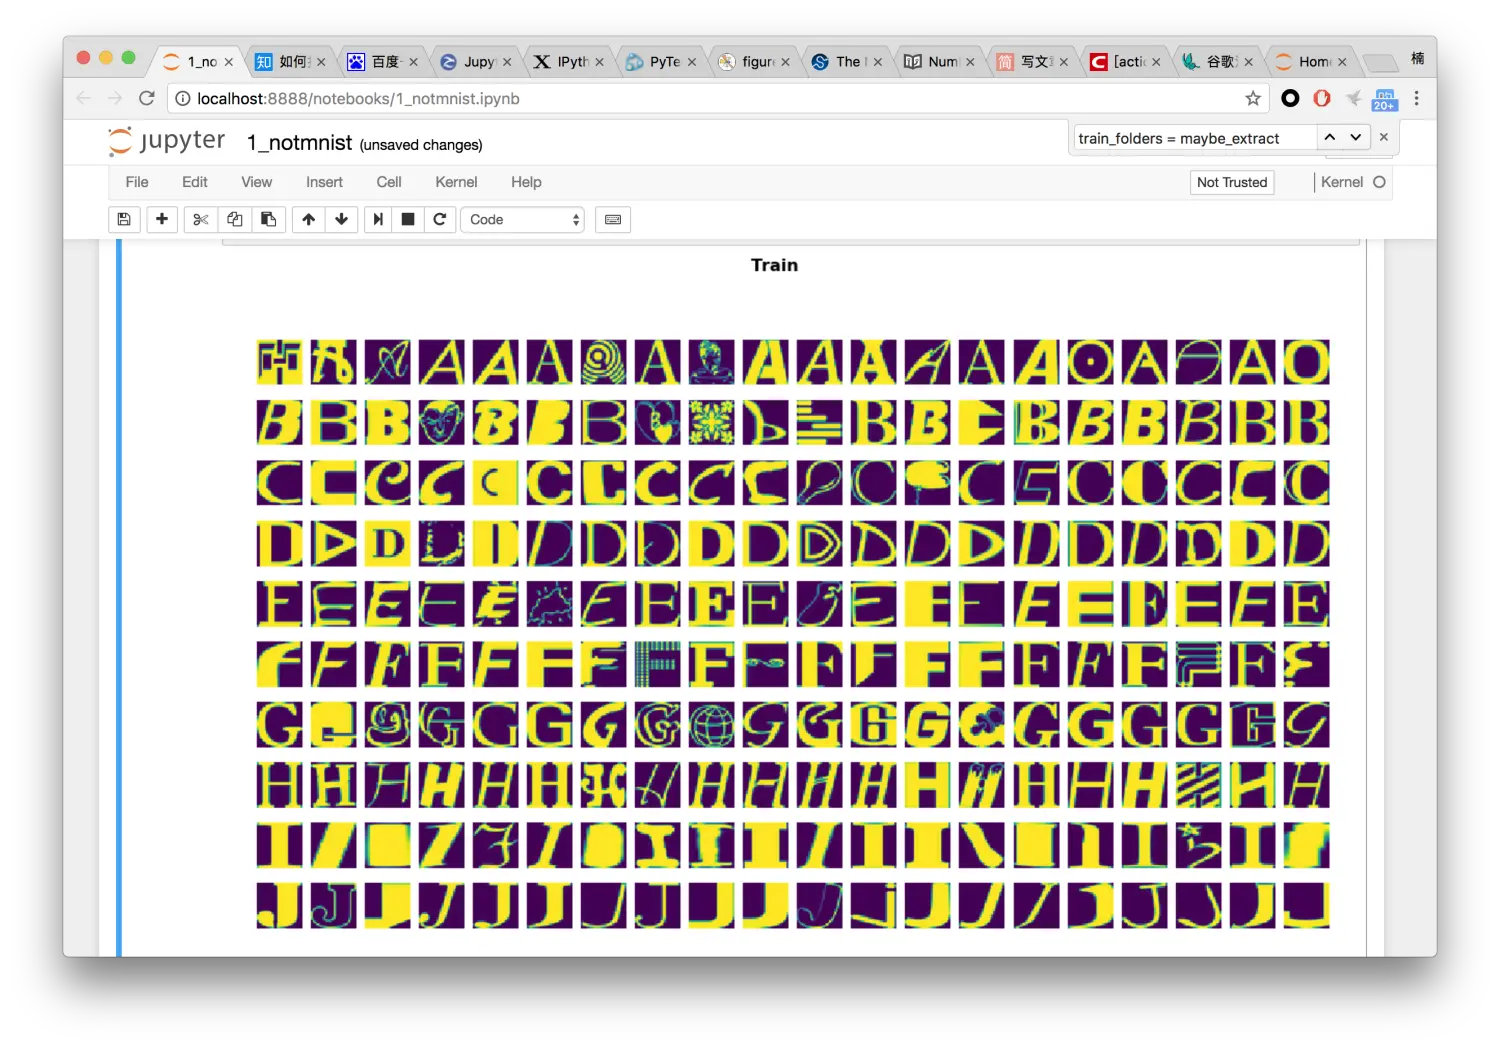Click the grey paper plane extension icon

coord(1353,98)
